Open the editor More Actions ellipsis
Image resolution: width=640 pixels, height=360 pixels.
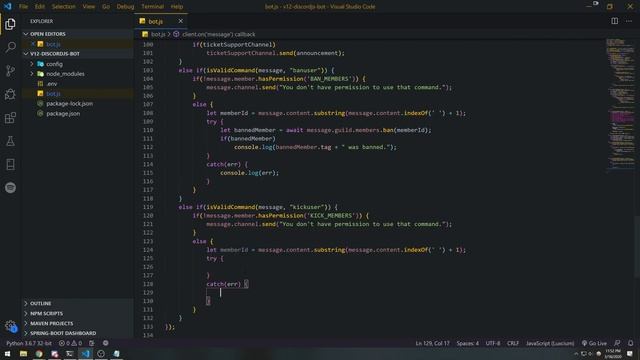(629, 21)
